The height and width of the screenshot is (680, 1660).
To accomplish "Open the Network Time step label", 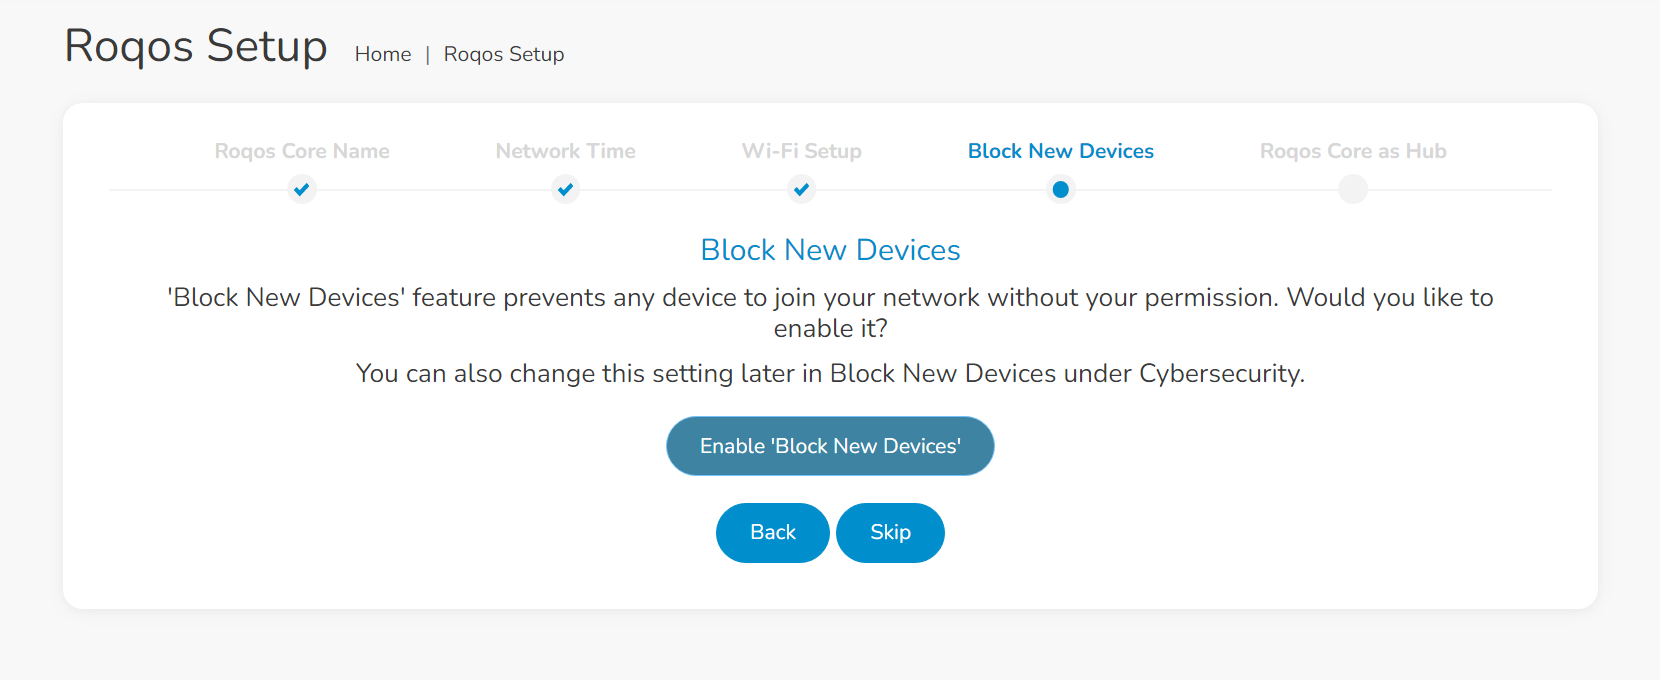I will (566, 151).
